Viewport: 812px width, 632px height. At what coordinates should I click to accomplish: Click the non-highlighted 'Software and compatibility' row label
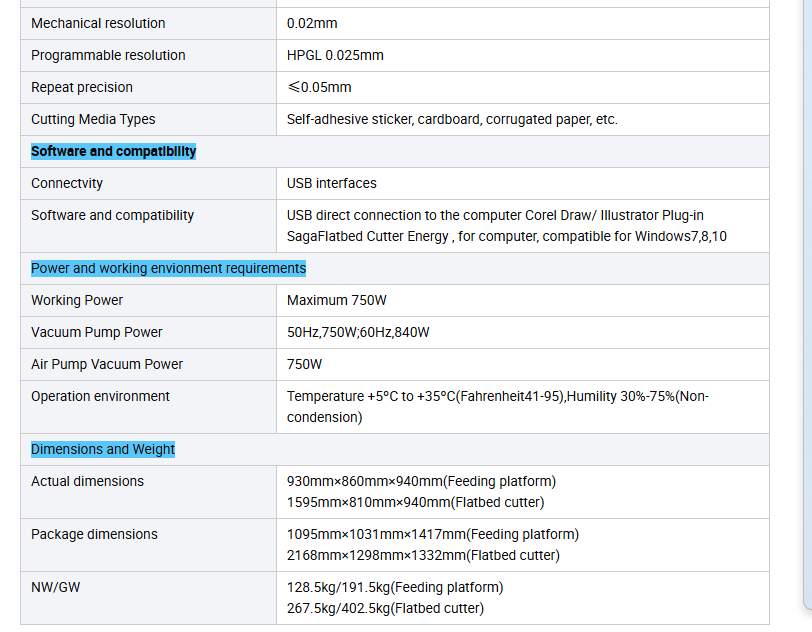pyautogui.click(x=112, y=215)
